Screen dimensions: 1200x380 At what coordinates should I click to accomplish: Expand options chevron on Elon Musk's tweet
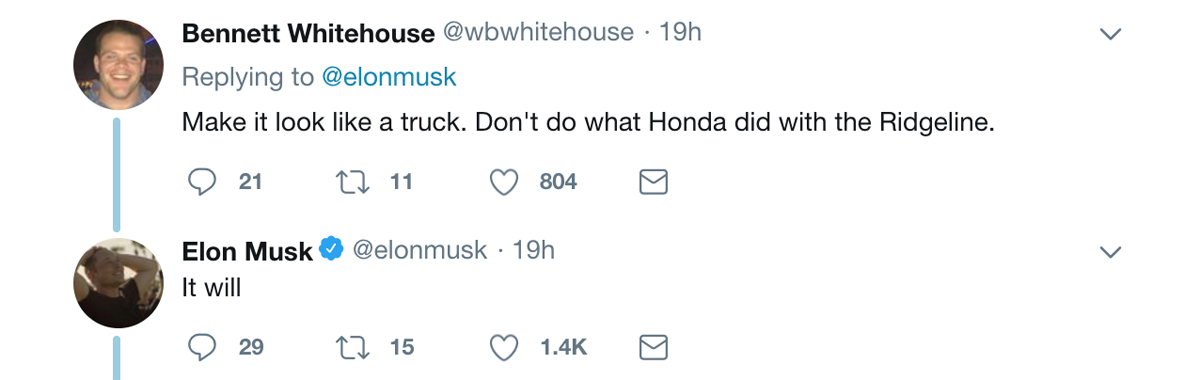(x=1110, y=252)
